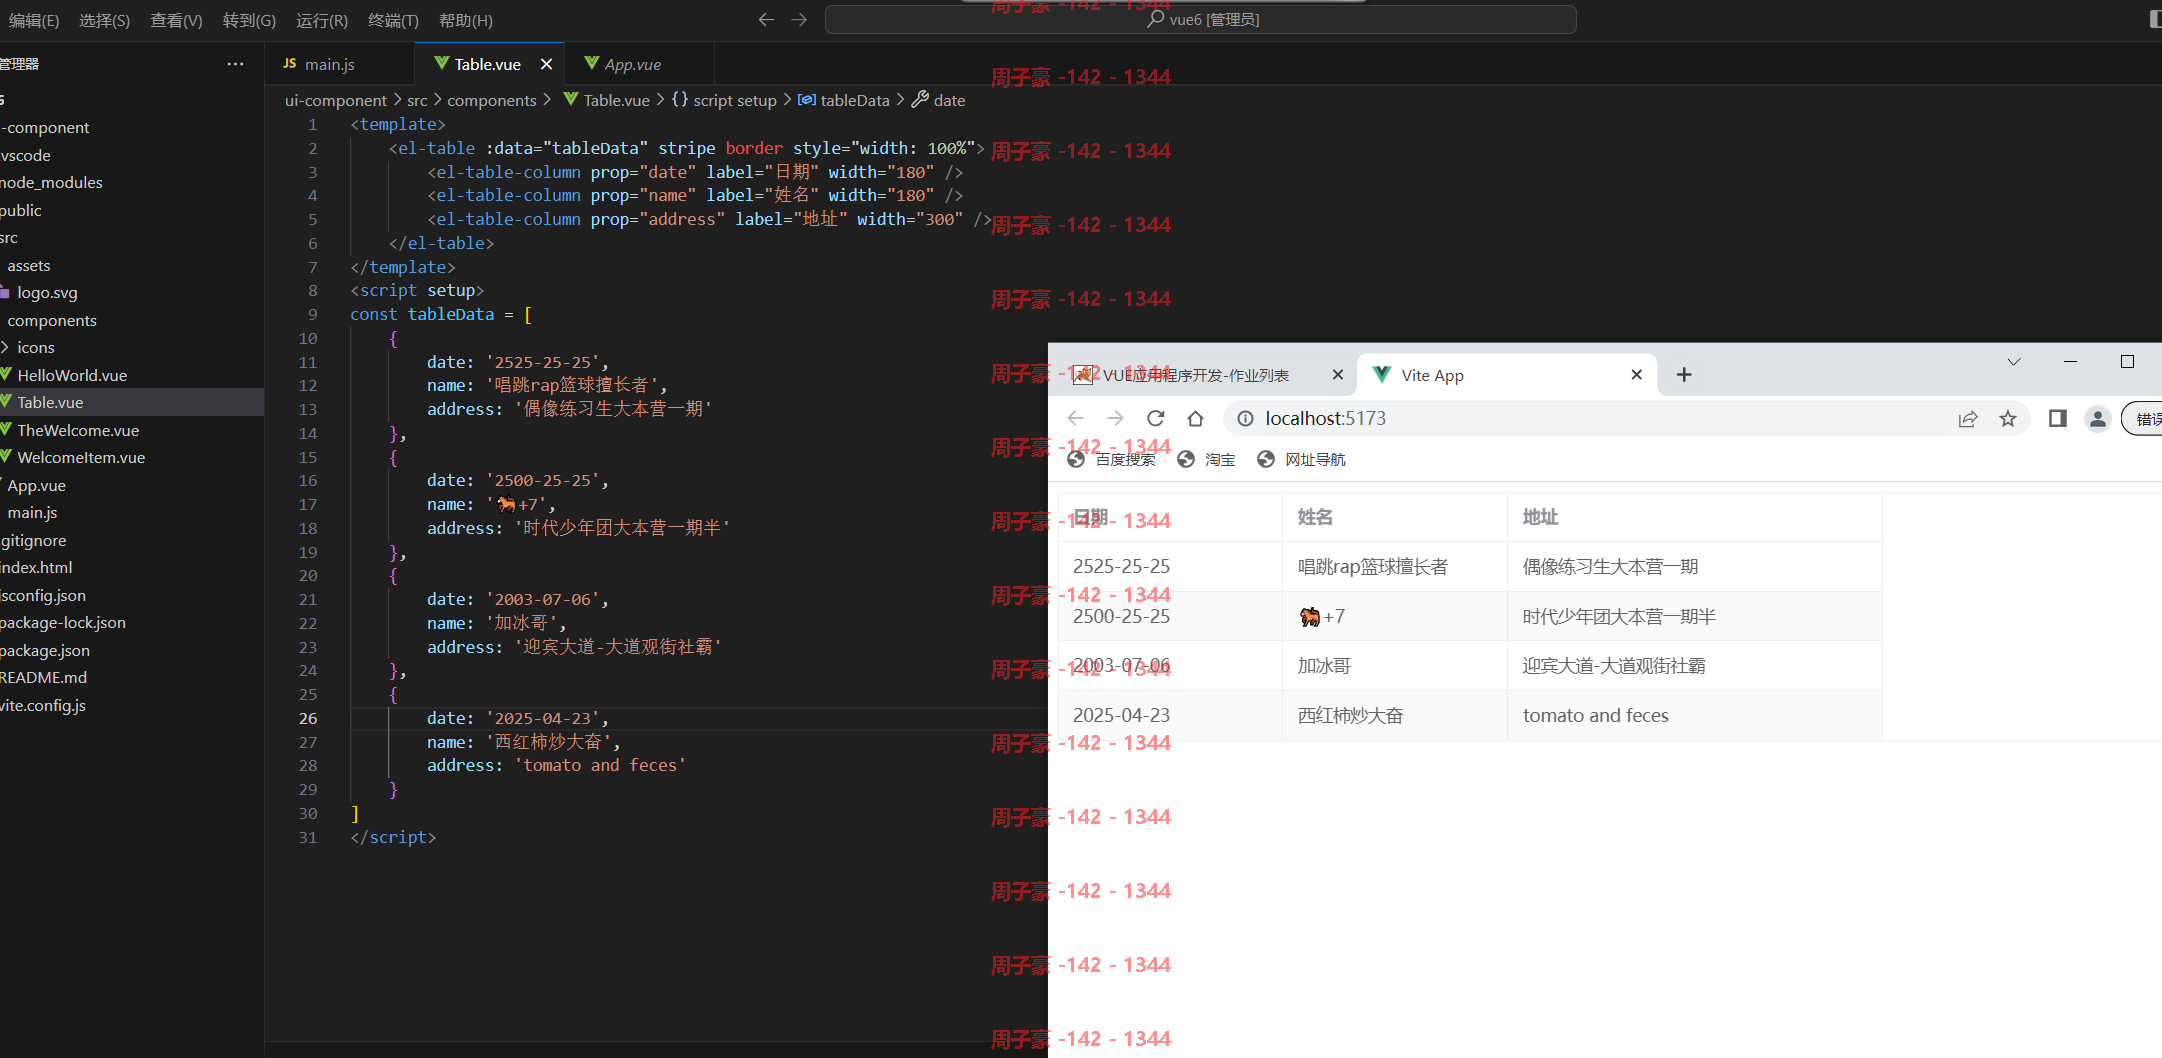Image resolution: width=2162 pixels, height=1058 pixels.
Task: Click line number 26 in editor gutter
Action: 308,719
